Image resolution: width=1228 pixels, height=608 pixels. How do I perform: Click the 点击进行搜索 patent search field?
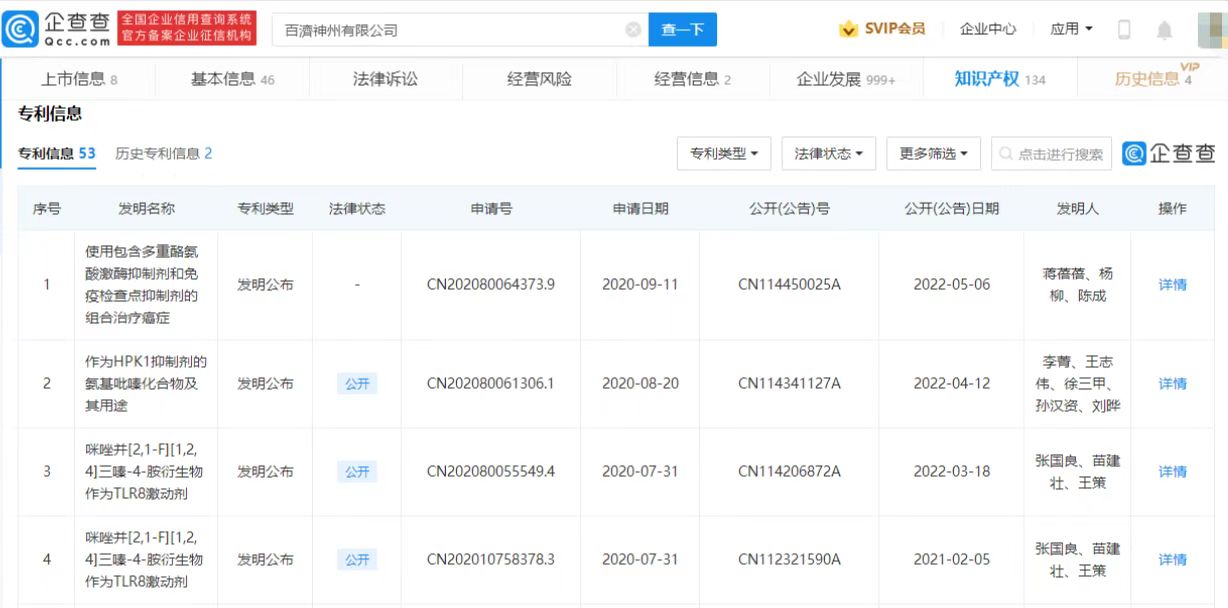pos(1052,154)
